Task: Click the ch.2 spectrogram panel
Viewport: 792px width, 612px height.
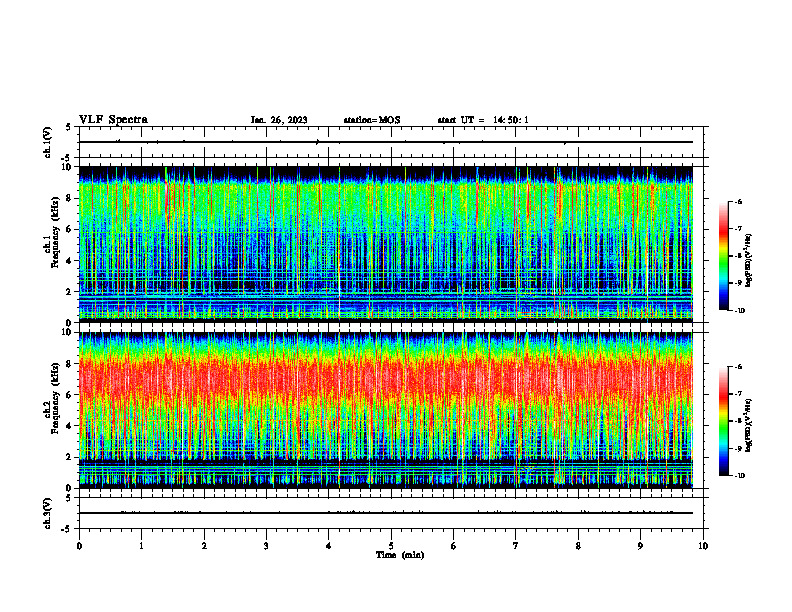Action: pyautogui.click(x=386, y=410)
